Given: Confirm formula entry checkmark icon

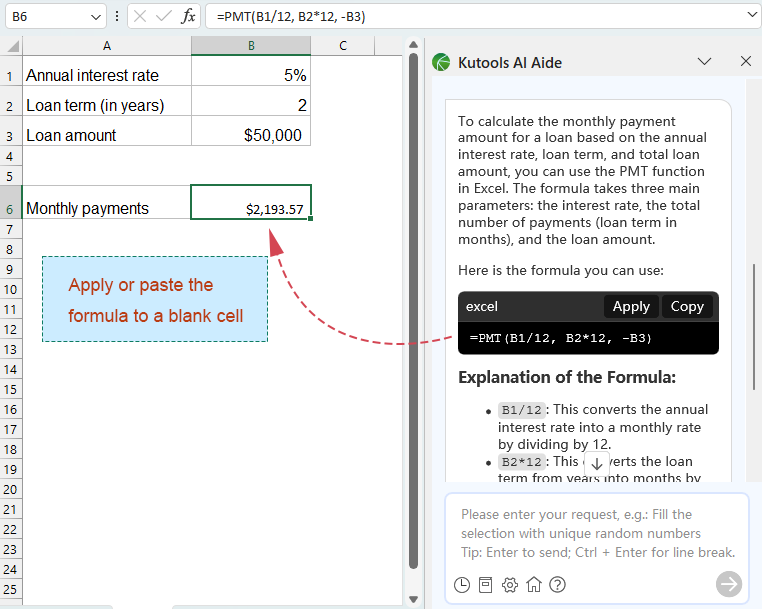Looking at the screenshot, I should (164, 17).
